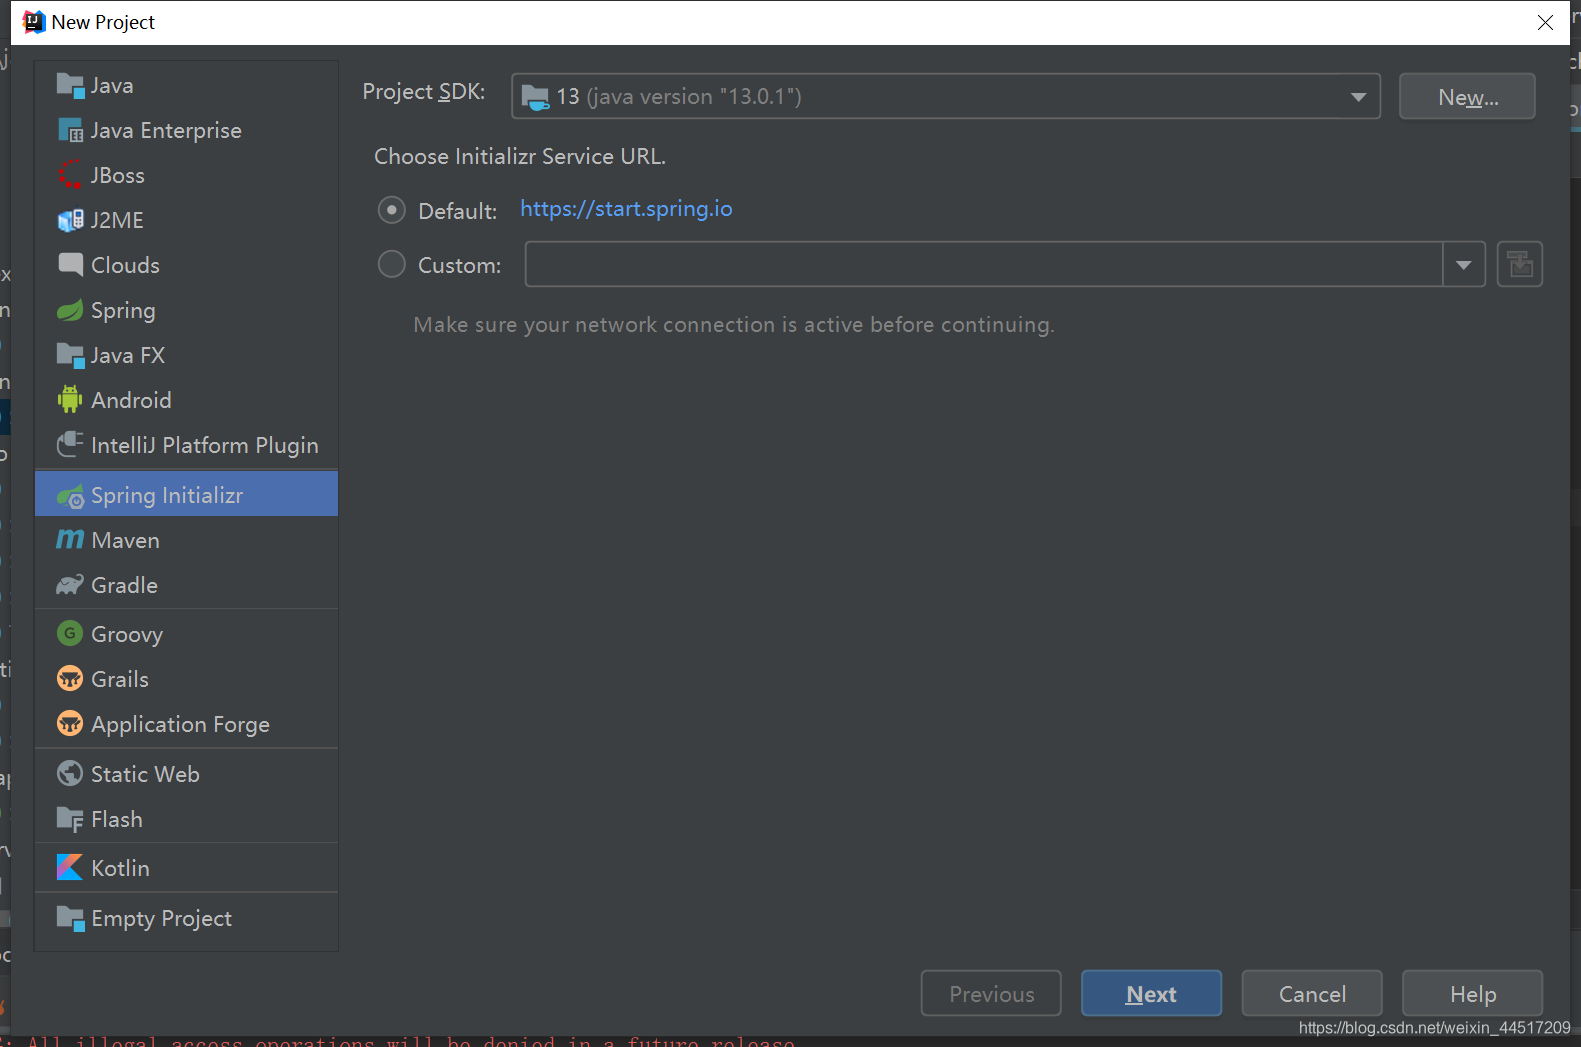Screen dimensions: 1581x1047
Task: Click the IntelliJ logo in title bar
Action: click(34, 22)
